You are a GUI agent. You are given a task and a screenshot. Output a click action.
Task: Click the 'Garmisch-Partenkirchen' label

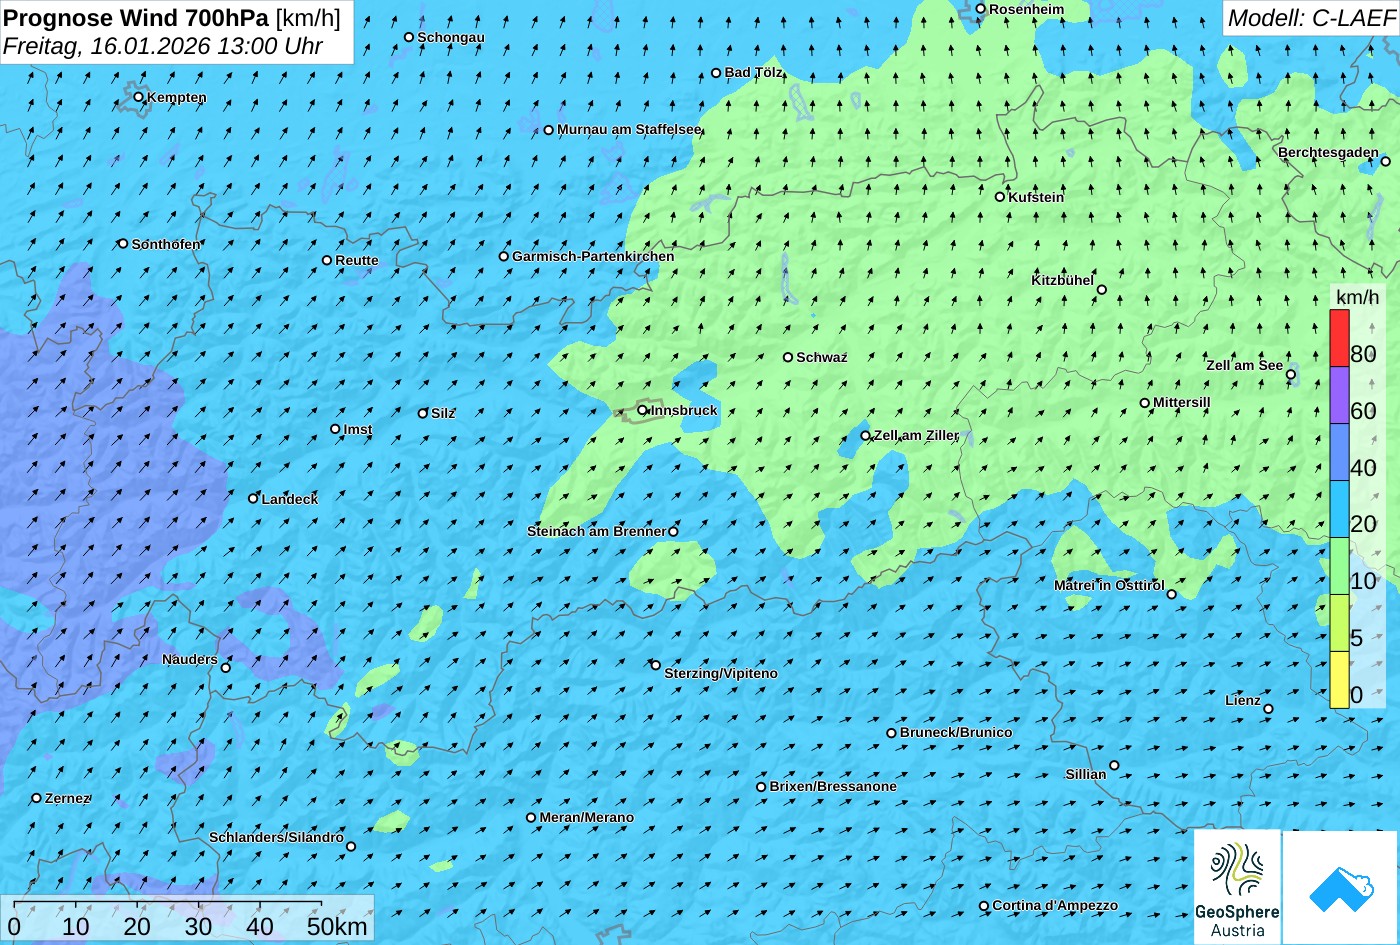[593, 256]
